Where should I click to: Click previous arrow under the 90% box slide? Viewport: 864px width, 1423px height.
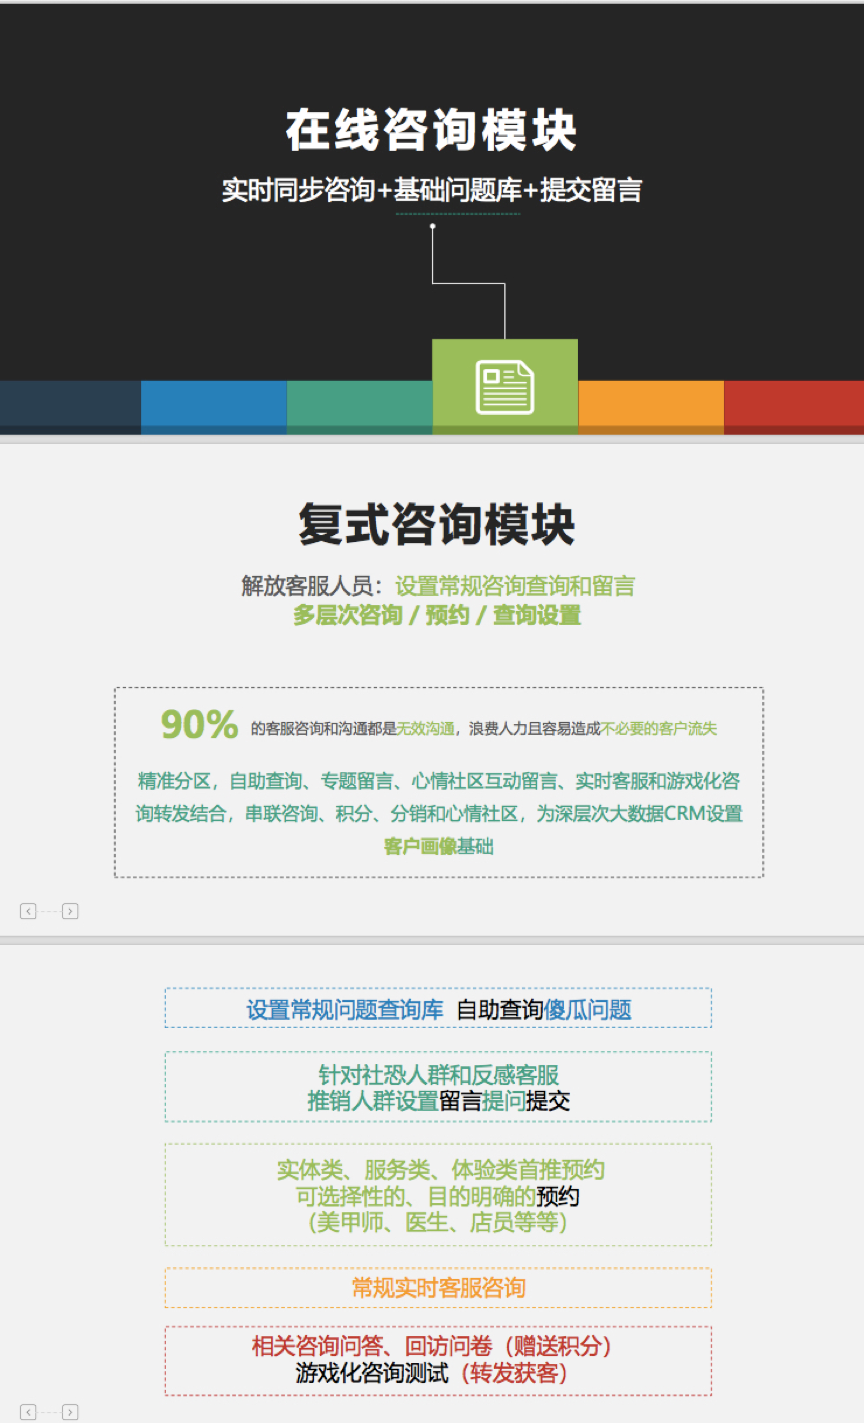[28, 911]
